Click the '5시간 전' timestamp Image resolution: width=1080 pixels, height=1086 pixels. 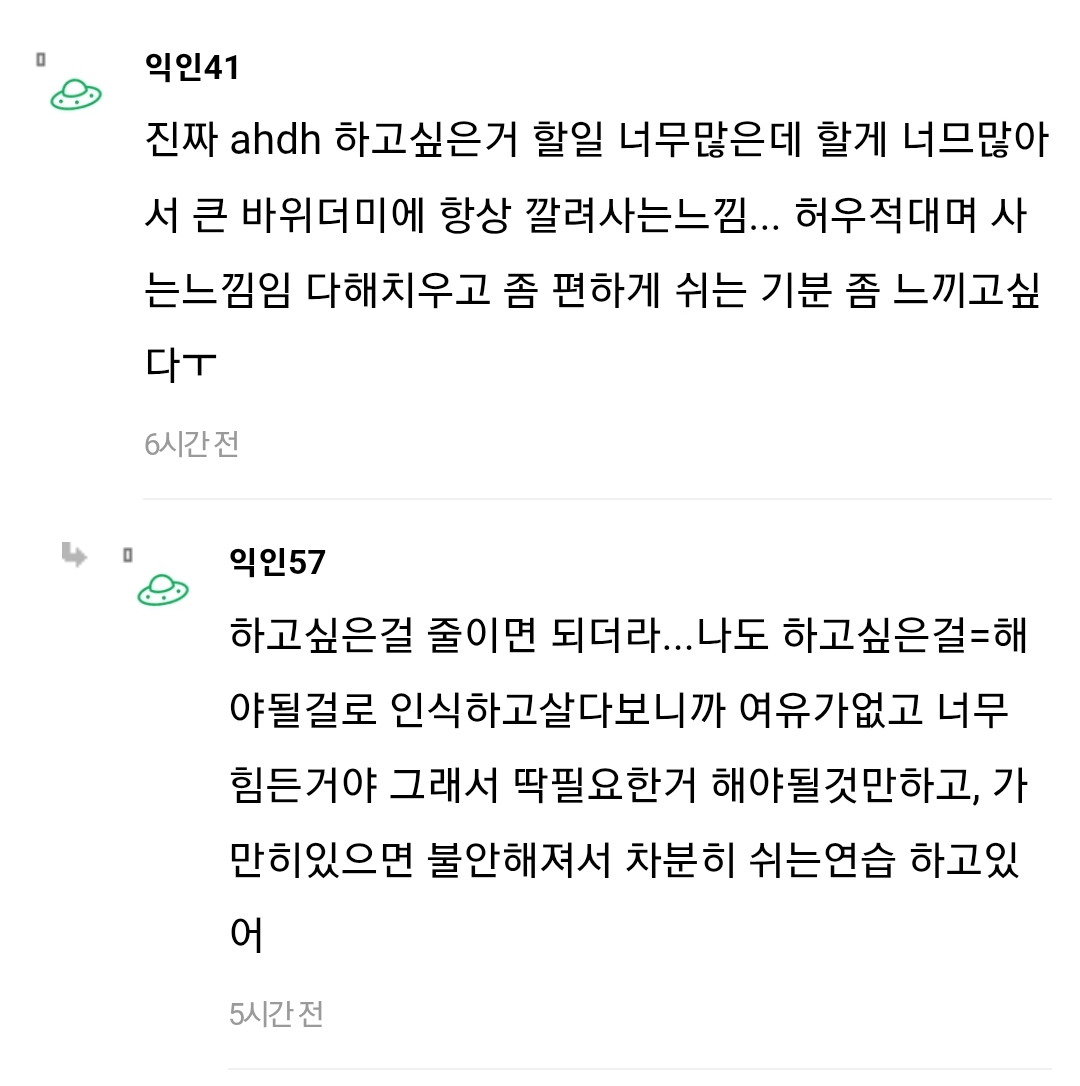point(276,1015)
